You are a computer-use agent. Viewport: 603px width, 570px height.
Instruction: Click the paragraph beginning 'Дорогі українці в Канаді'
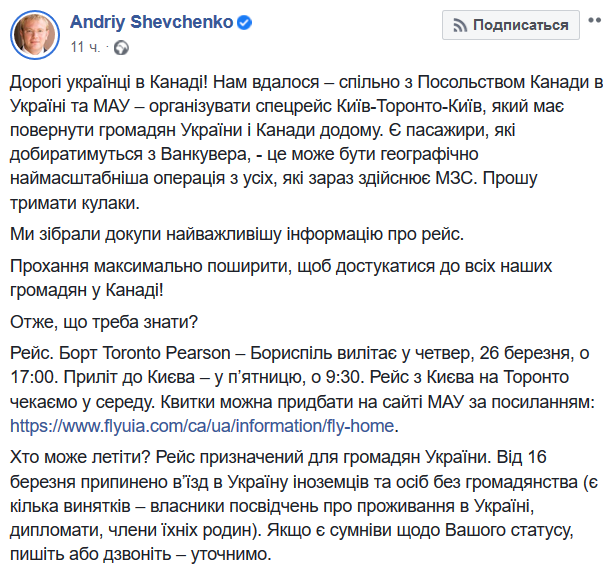click(306, 142)
